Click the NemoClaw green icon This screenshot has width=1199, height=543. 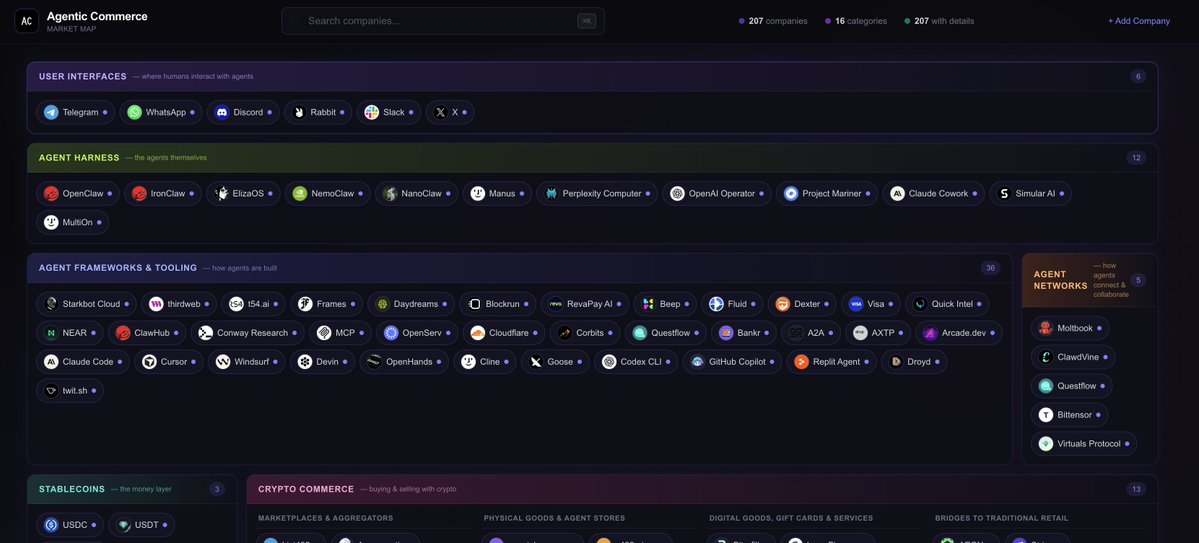300,193
